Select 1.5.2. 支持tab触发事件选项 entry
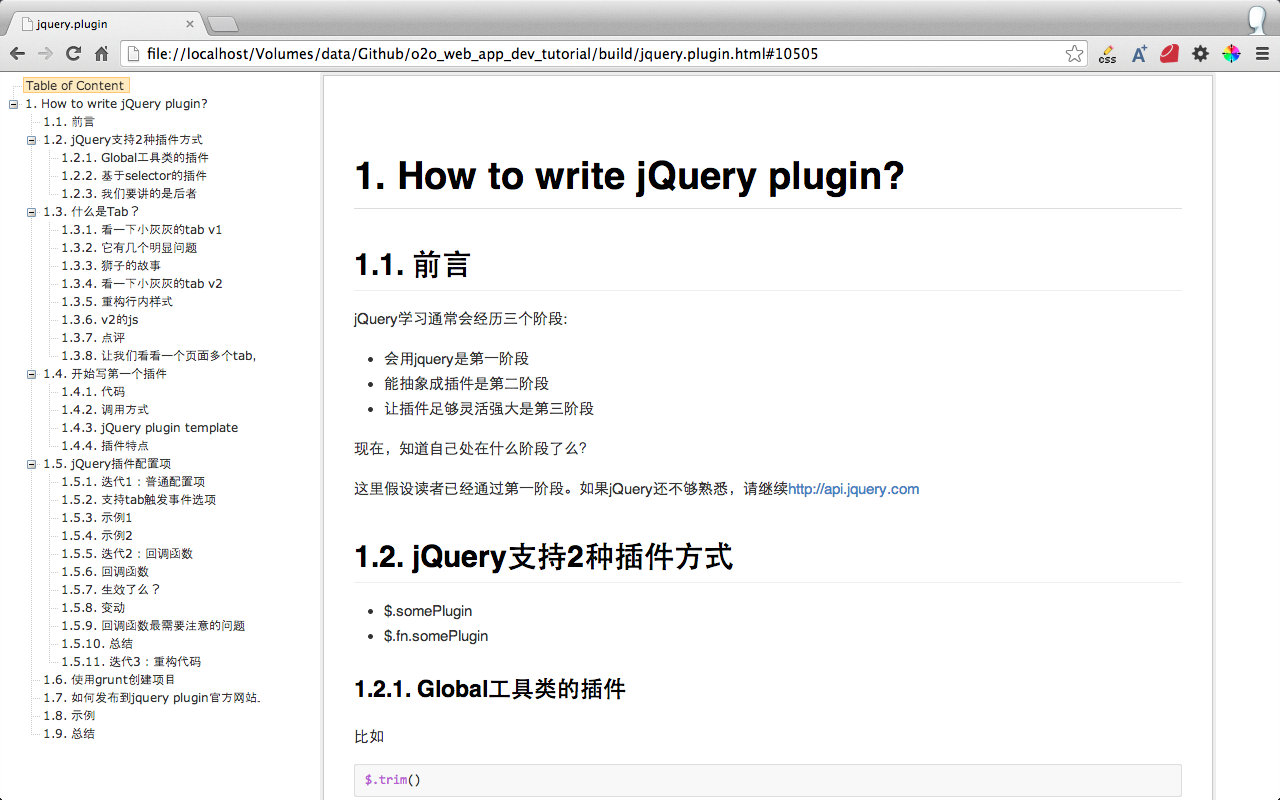Viewport: 1280px width, 800px height. [139, 500]
